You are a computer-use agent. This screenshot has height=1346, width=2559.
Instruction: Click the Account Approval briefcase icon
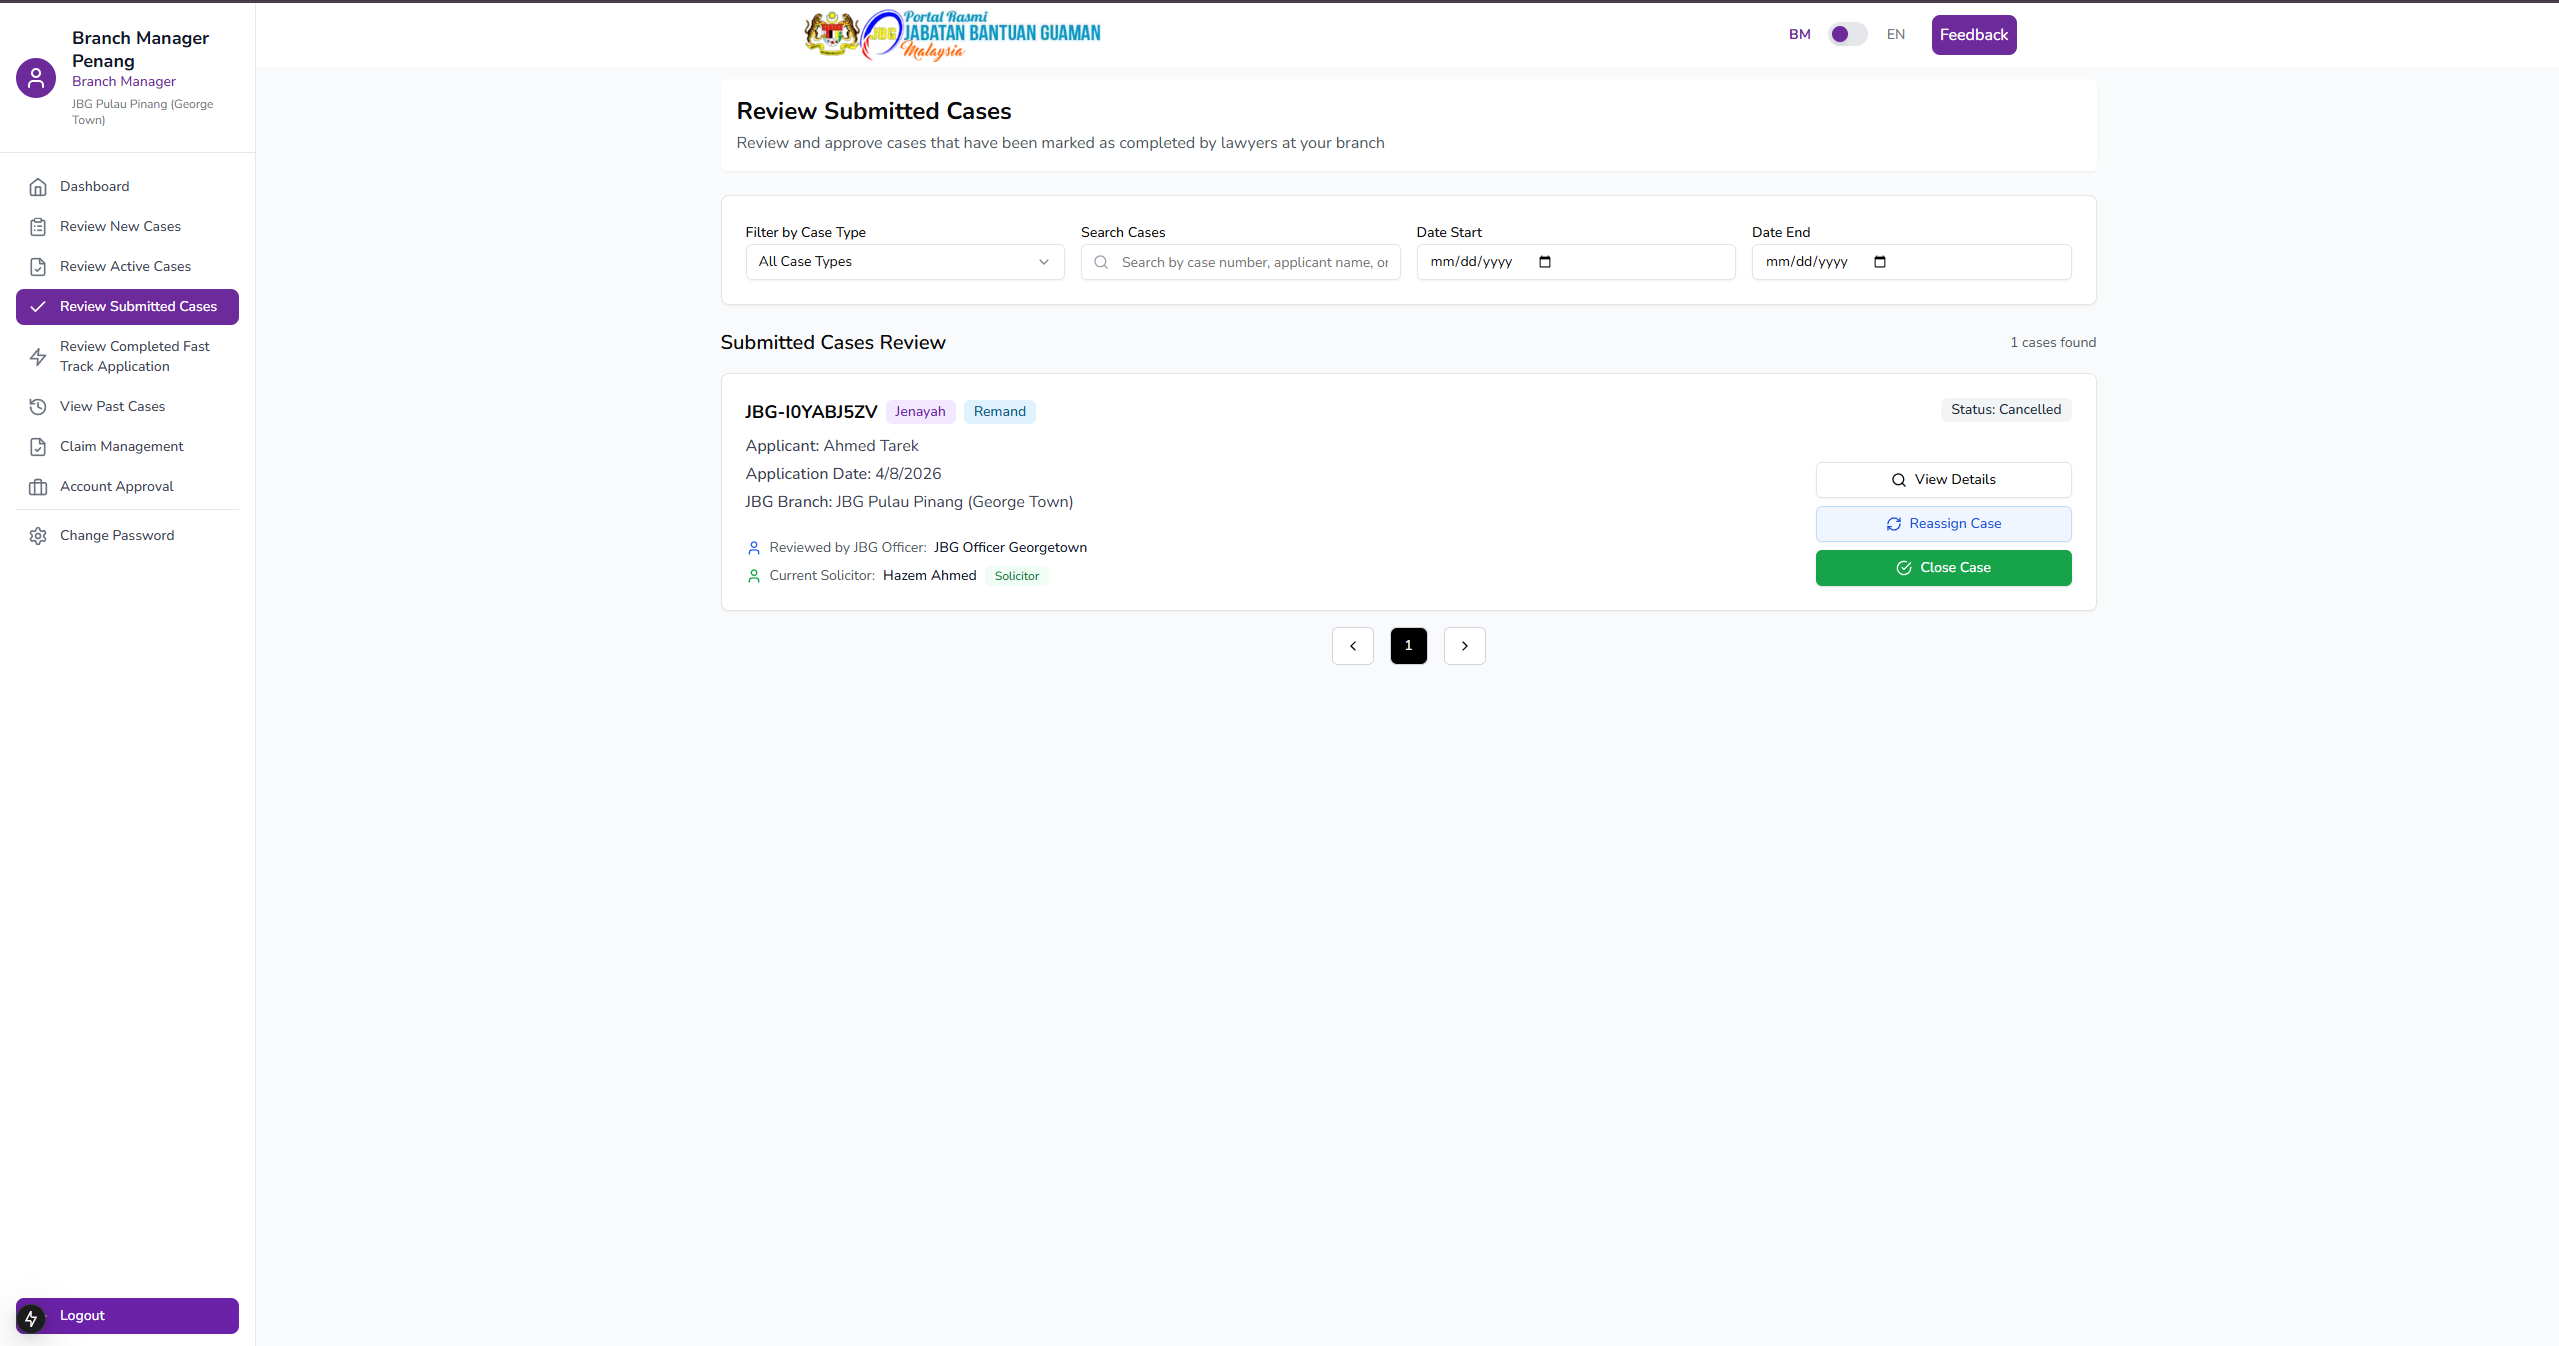click(x=38, y=487)
